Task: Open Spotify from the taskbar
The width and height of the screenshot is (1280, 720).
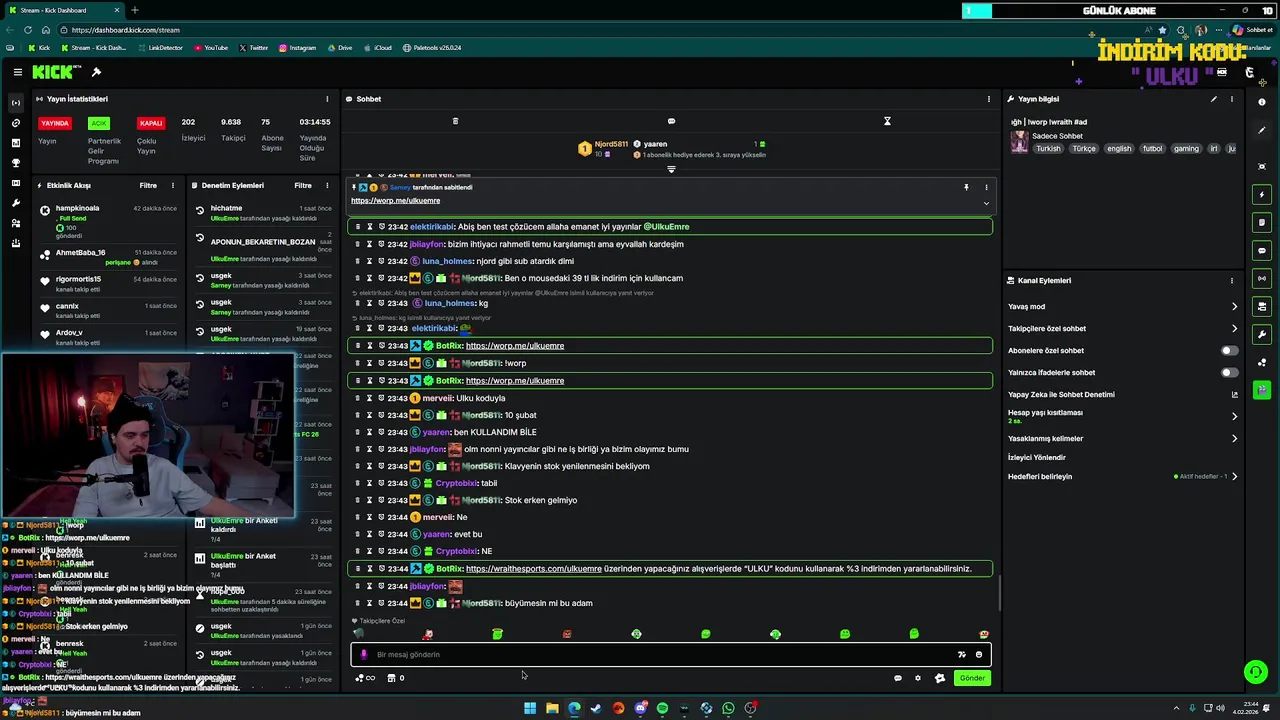Action: pos(662,708)
